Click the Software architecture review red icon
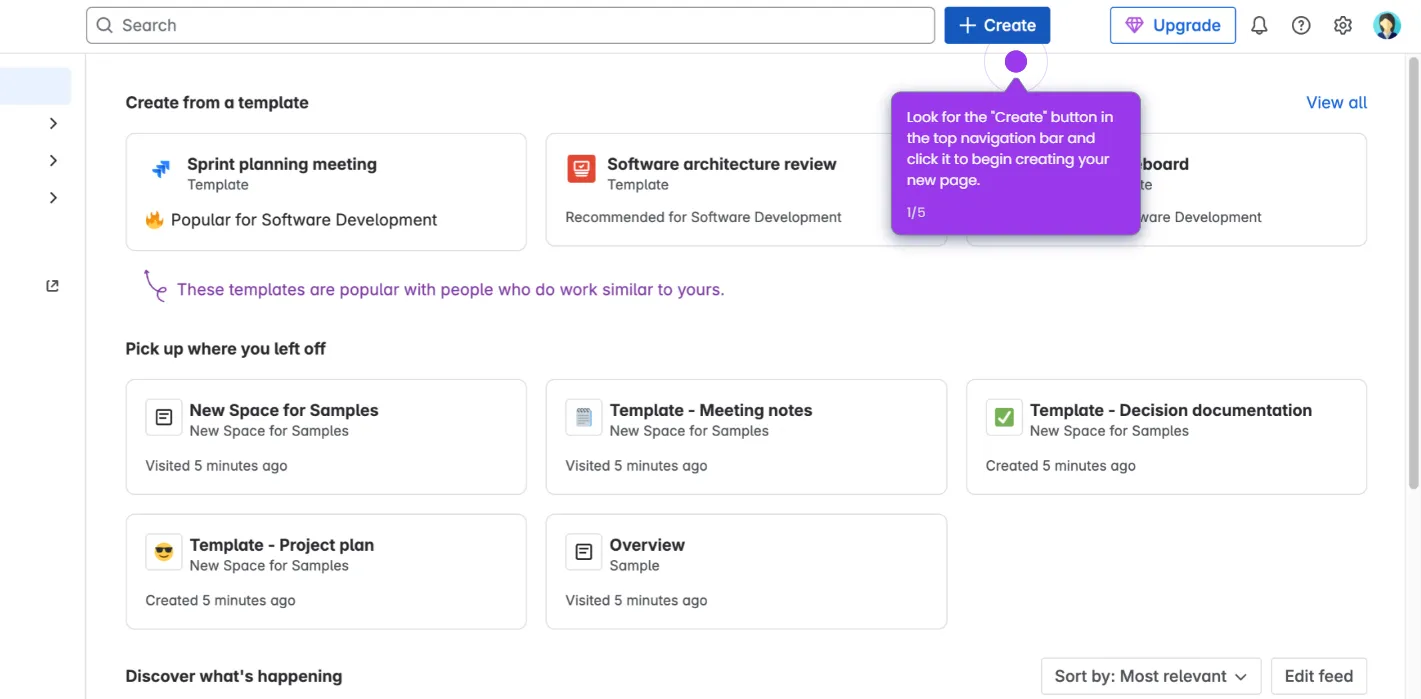Screen dimensions: 1421x699 pyautogui.click(x=581, y=169)
